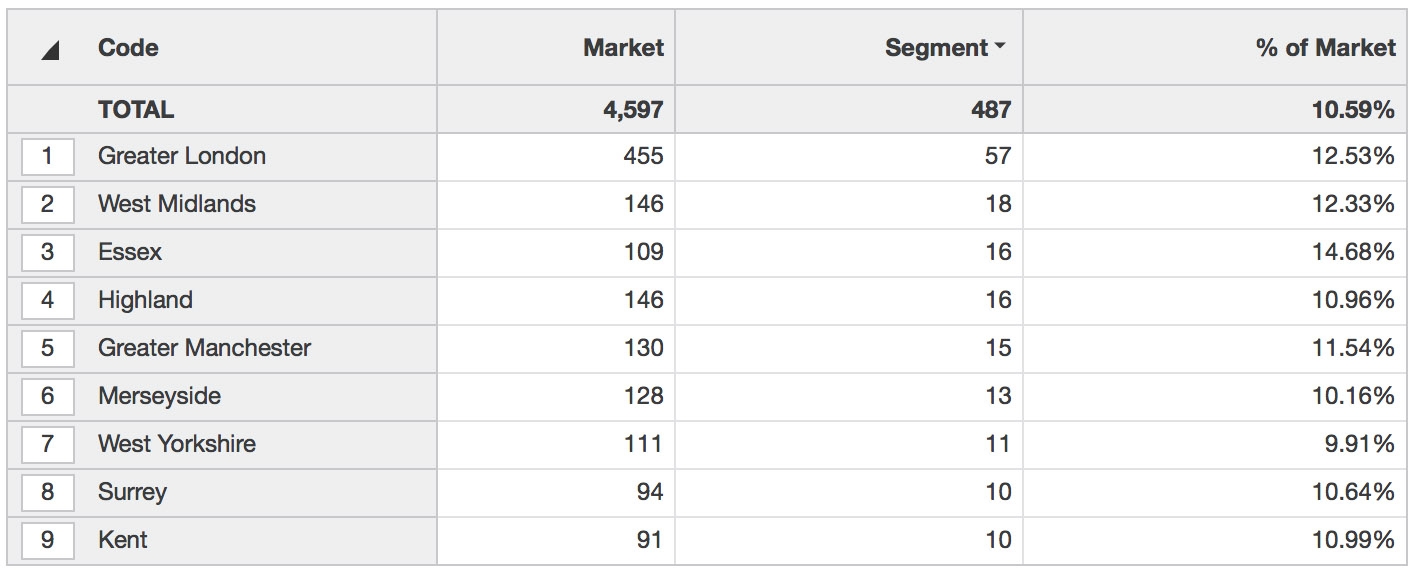Click the row 7 number box
The height and width of the screenshot is (570, 1412).
pos(47,445)
